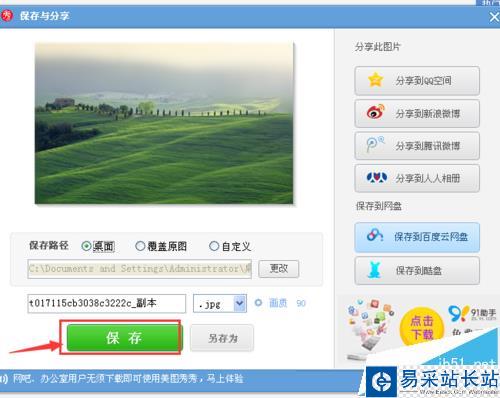Screen dimensions: 500x398
Task: Click the 画质 quality link
Action: (278, 303)
